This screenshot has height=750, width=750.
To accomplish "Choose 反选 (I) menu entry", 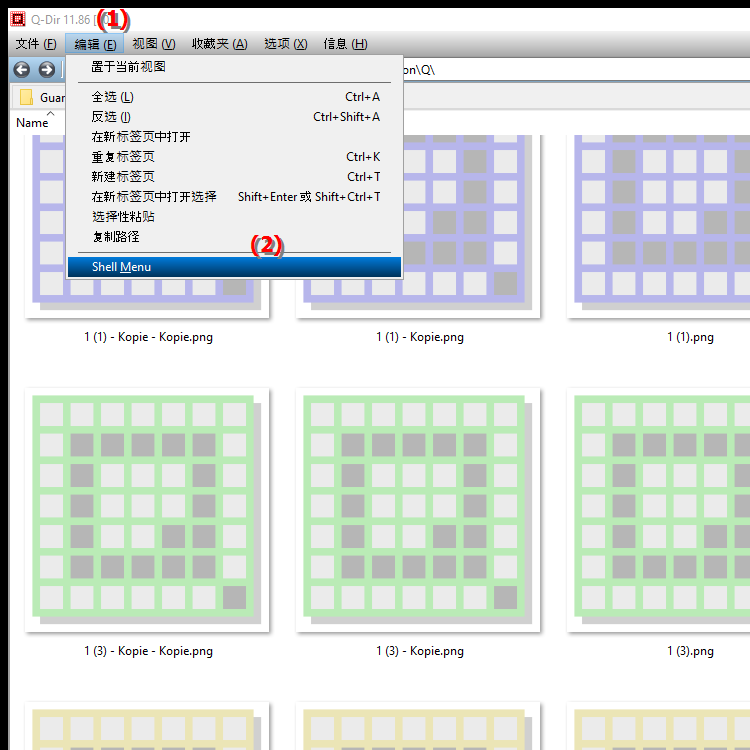I will [x=234, y=117].
